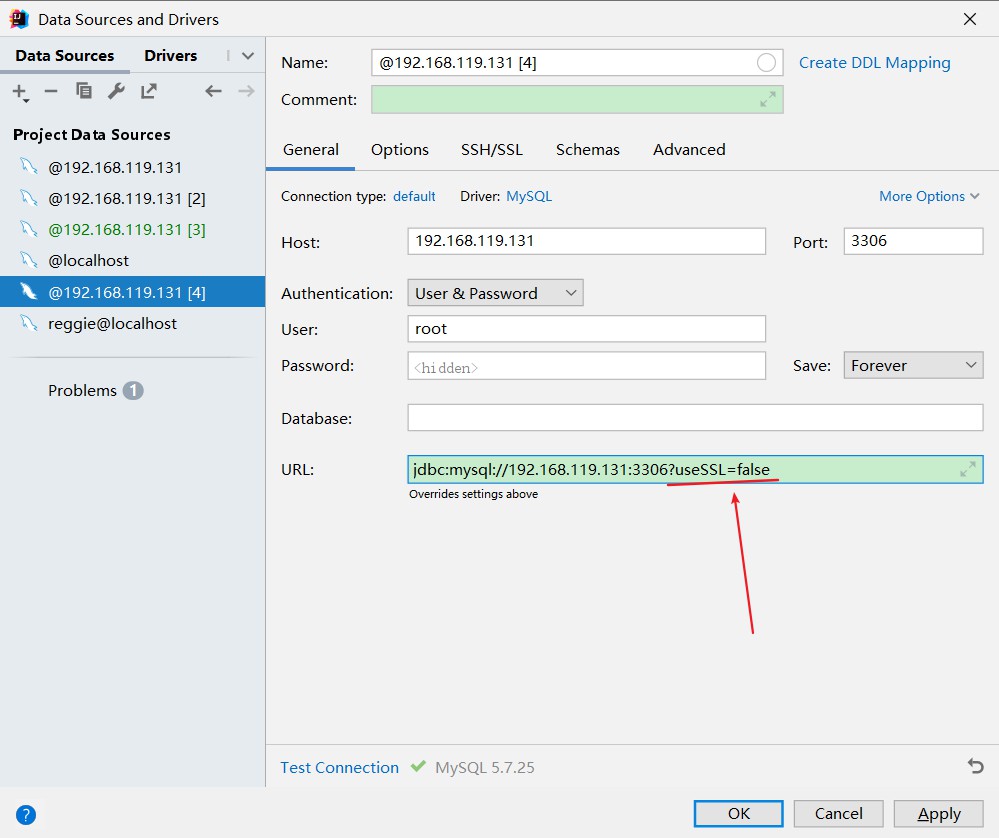Expand the URL field editor
999x838 pixels.
coord(968,469)
